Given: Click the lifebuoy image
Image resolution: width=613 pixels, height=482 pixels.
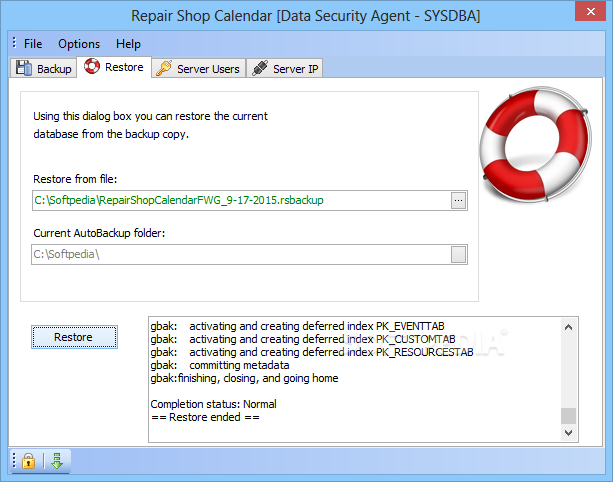Looking at the screenshot, I should [x=536, y=143].
